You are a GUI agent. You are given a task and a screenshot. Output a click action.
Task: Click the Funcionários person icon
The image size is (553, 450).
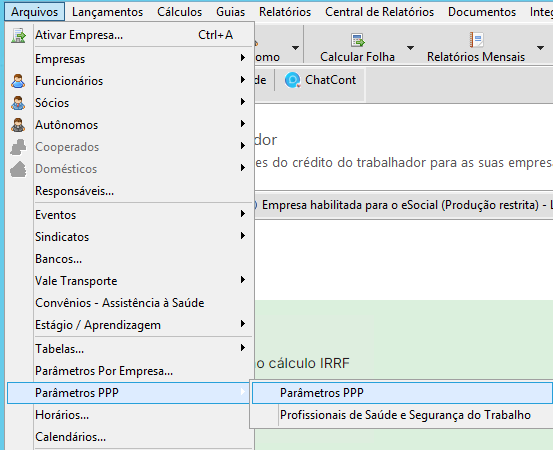click(18, 81)
